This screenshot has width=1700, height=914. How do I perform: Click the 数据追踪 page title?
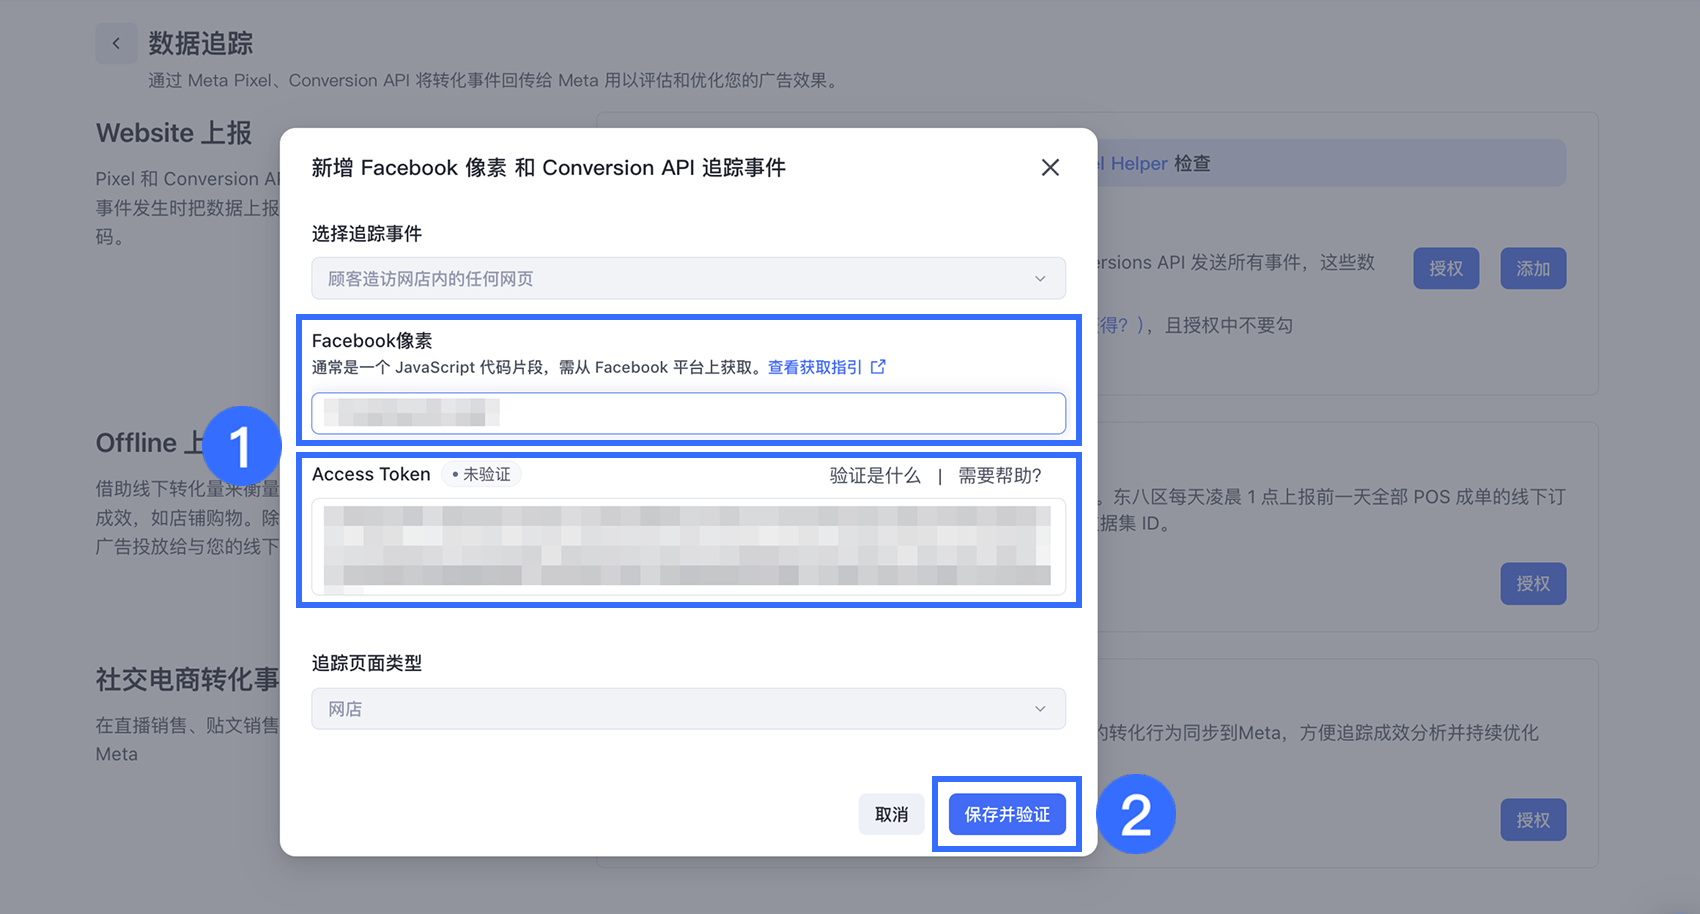[201, 43]
